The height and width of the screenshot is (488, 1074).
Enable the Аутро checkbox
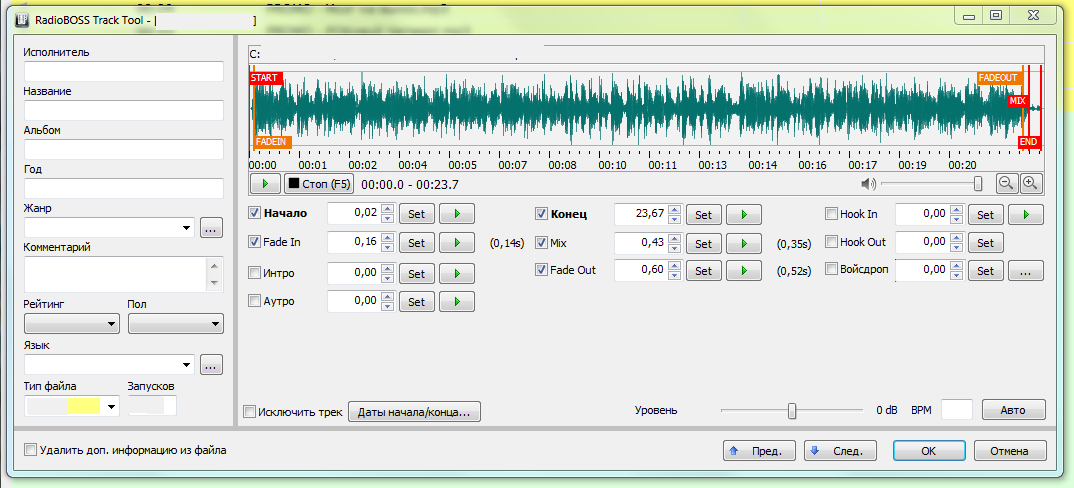click(x=254, y=301)
